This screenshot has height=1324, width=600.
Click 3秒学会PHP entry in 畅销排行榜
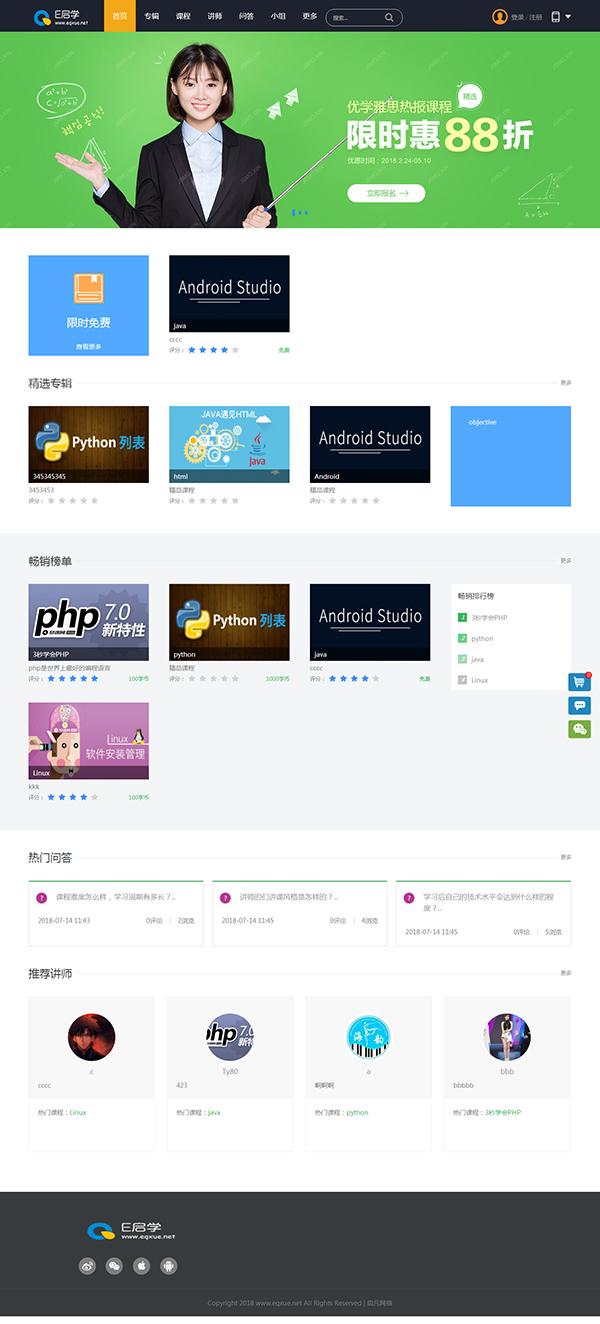click(x=489, y=617)
